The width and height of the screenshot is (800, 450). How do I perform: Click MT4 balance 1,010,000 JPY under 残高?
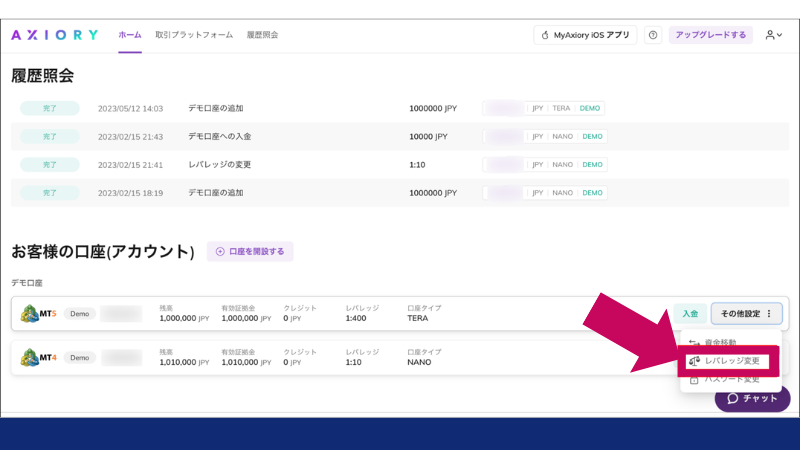tap(184, 362)
